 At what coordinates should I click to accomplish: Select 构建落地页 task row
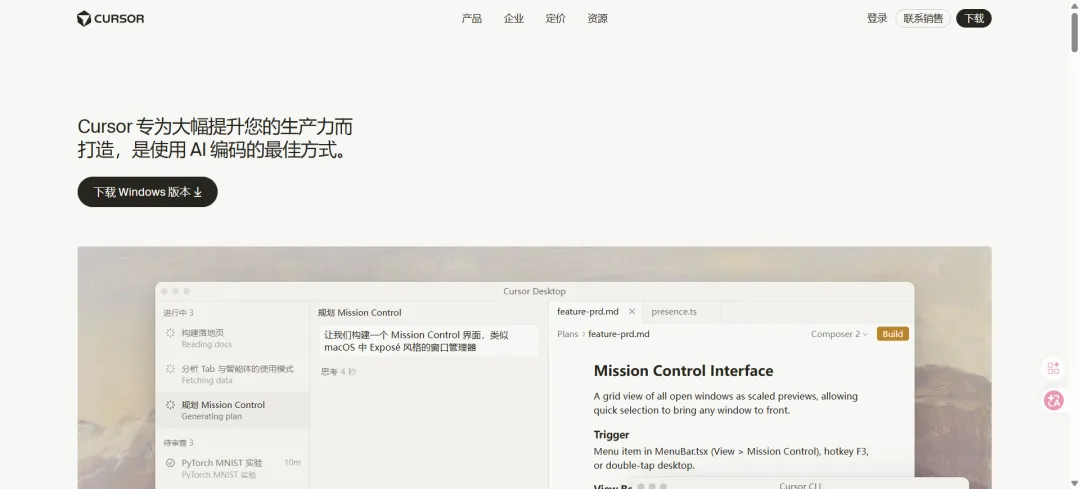[233, 338]
